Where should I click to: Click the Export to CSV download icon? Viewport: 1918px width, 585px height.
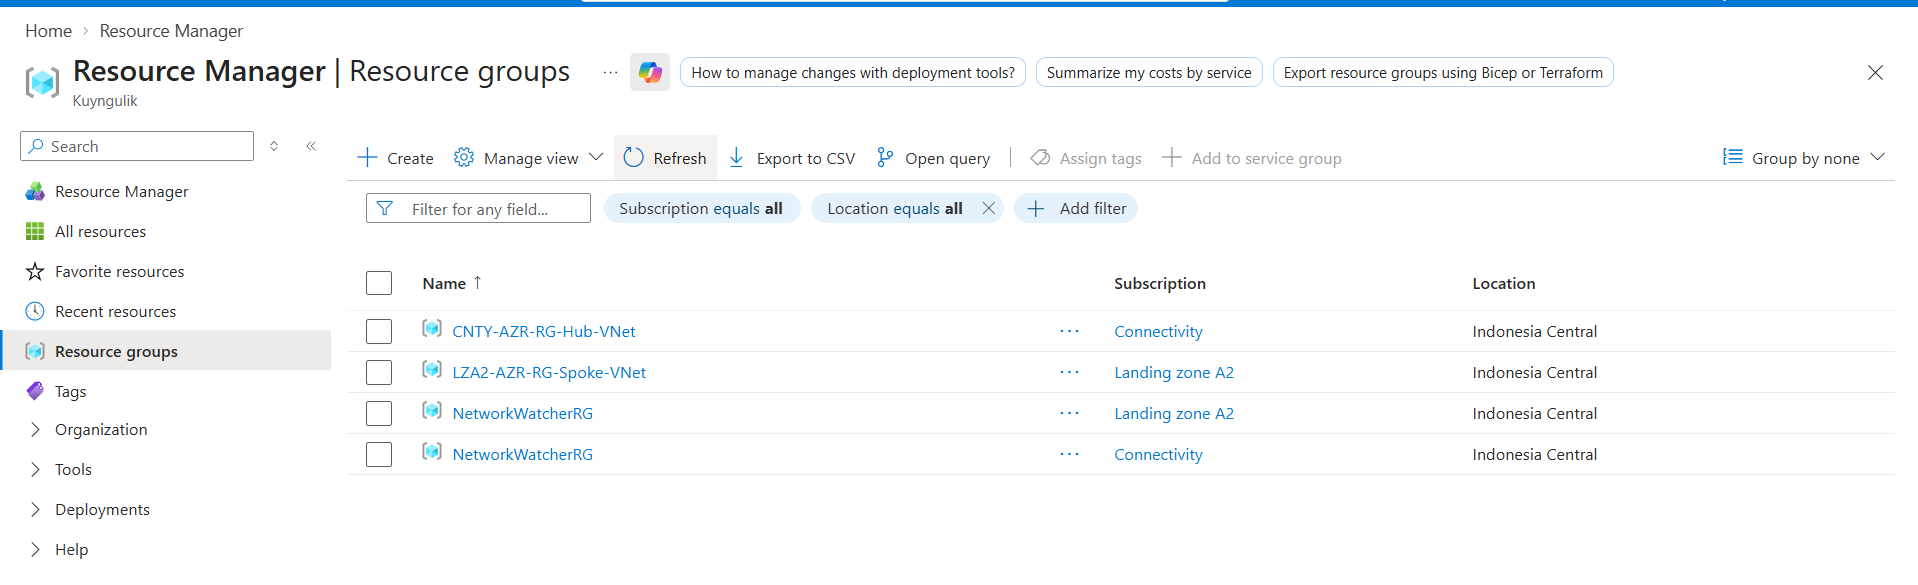pyautogui.click(x=736, y=158)
